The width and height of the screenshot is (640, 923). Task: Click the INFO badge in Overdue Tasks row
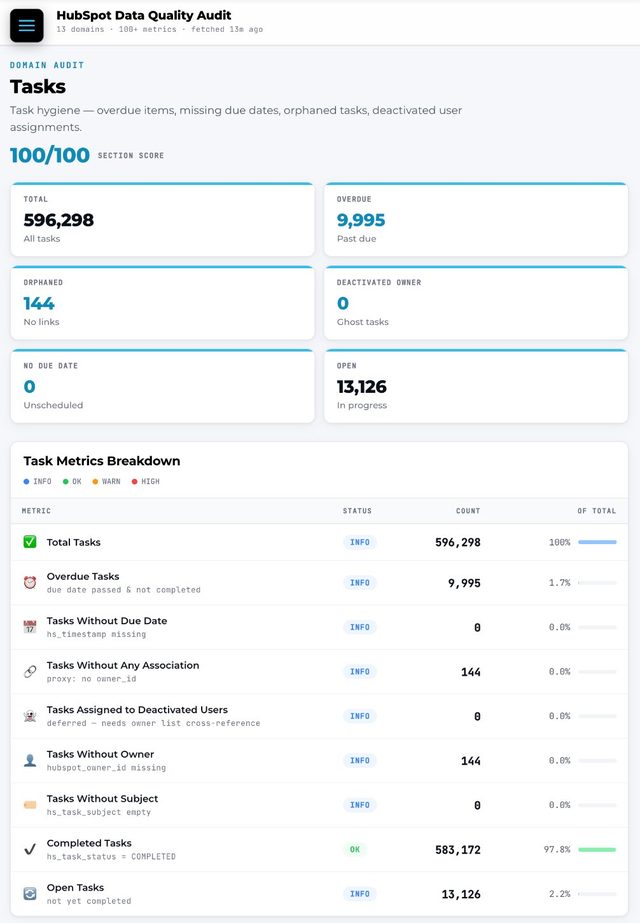click(x=360, y=583)
